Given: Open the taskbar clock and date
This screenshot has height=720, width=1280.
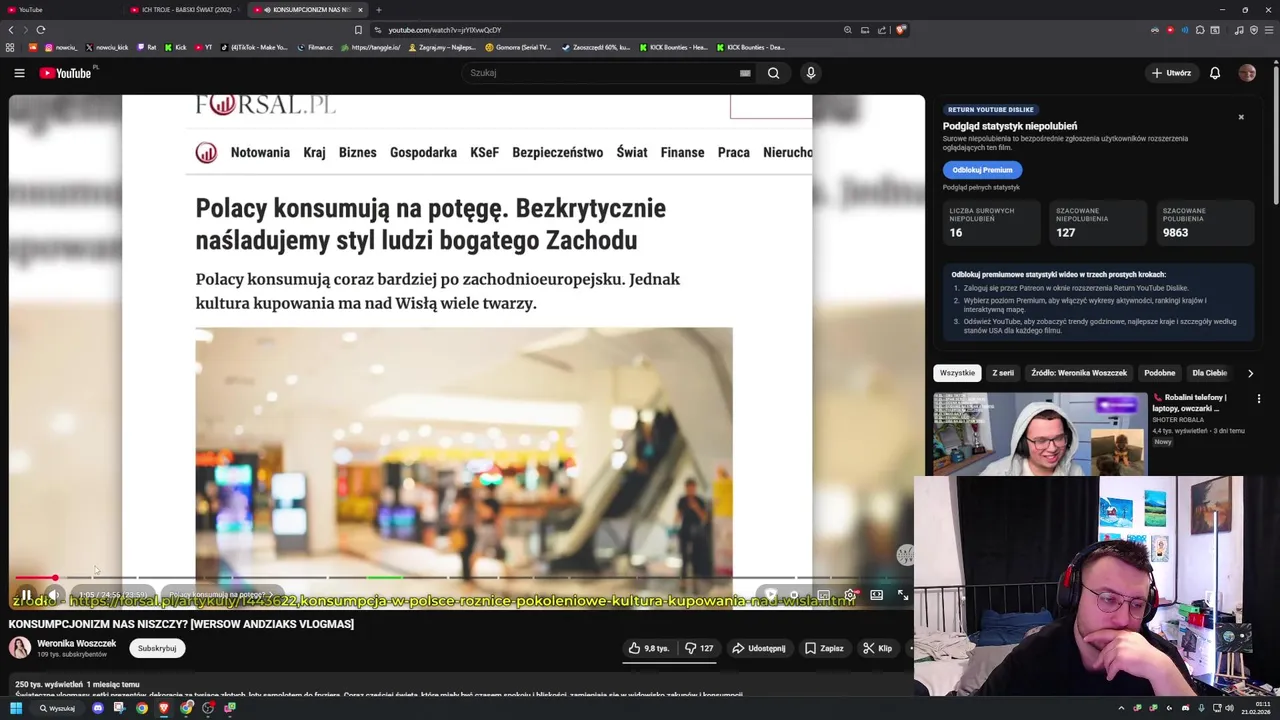Looking at the screenshot, I should [1256, 708].
